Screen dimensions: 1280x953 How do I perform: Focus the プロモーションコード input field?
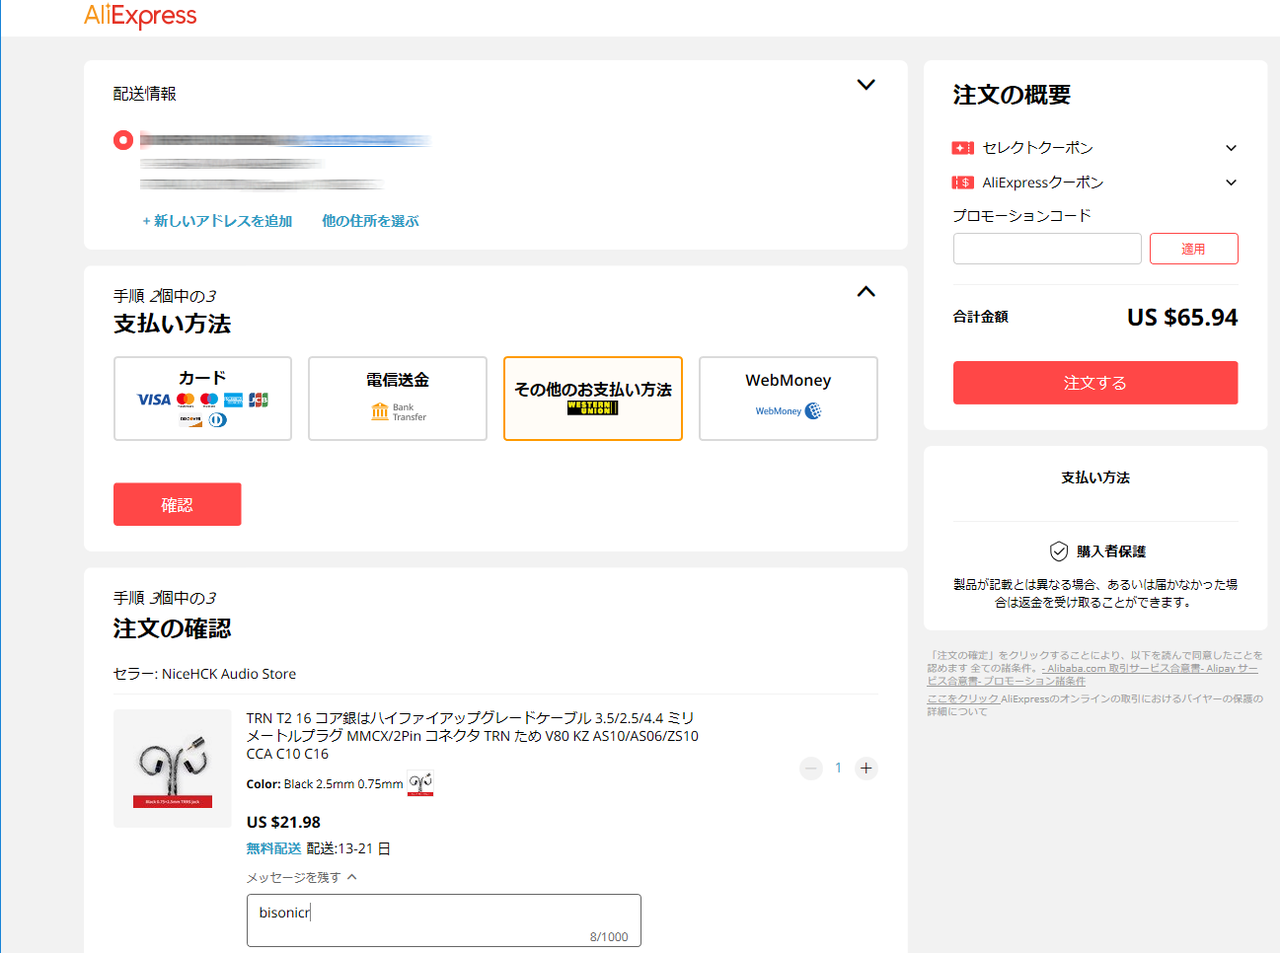click(1047, 249)
